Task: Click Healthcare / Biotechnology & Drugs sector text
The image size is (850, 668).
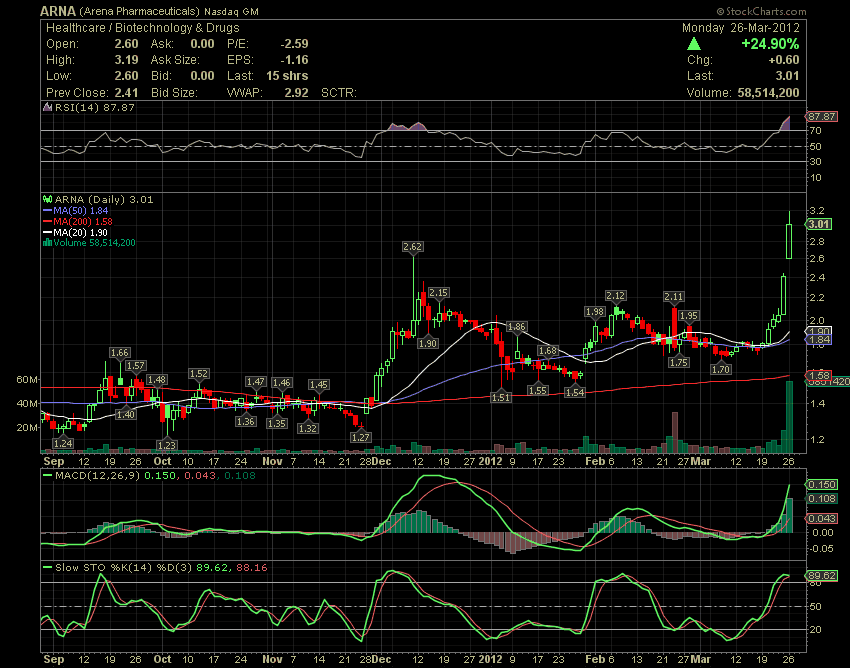Action: pos(143,28)
